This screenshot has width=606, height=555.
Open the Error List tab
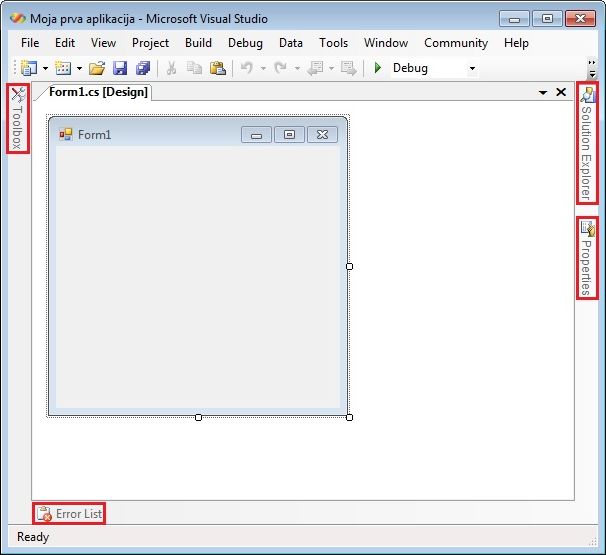click(69, 514)
